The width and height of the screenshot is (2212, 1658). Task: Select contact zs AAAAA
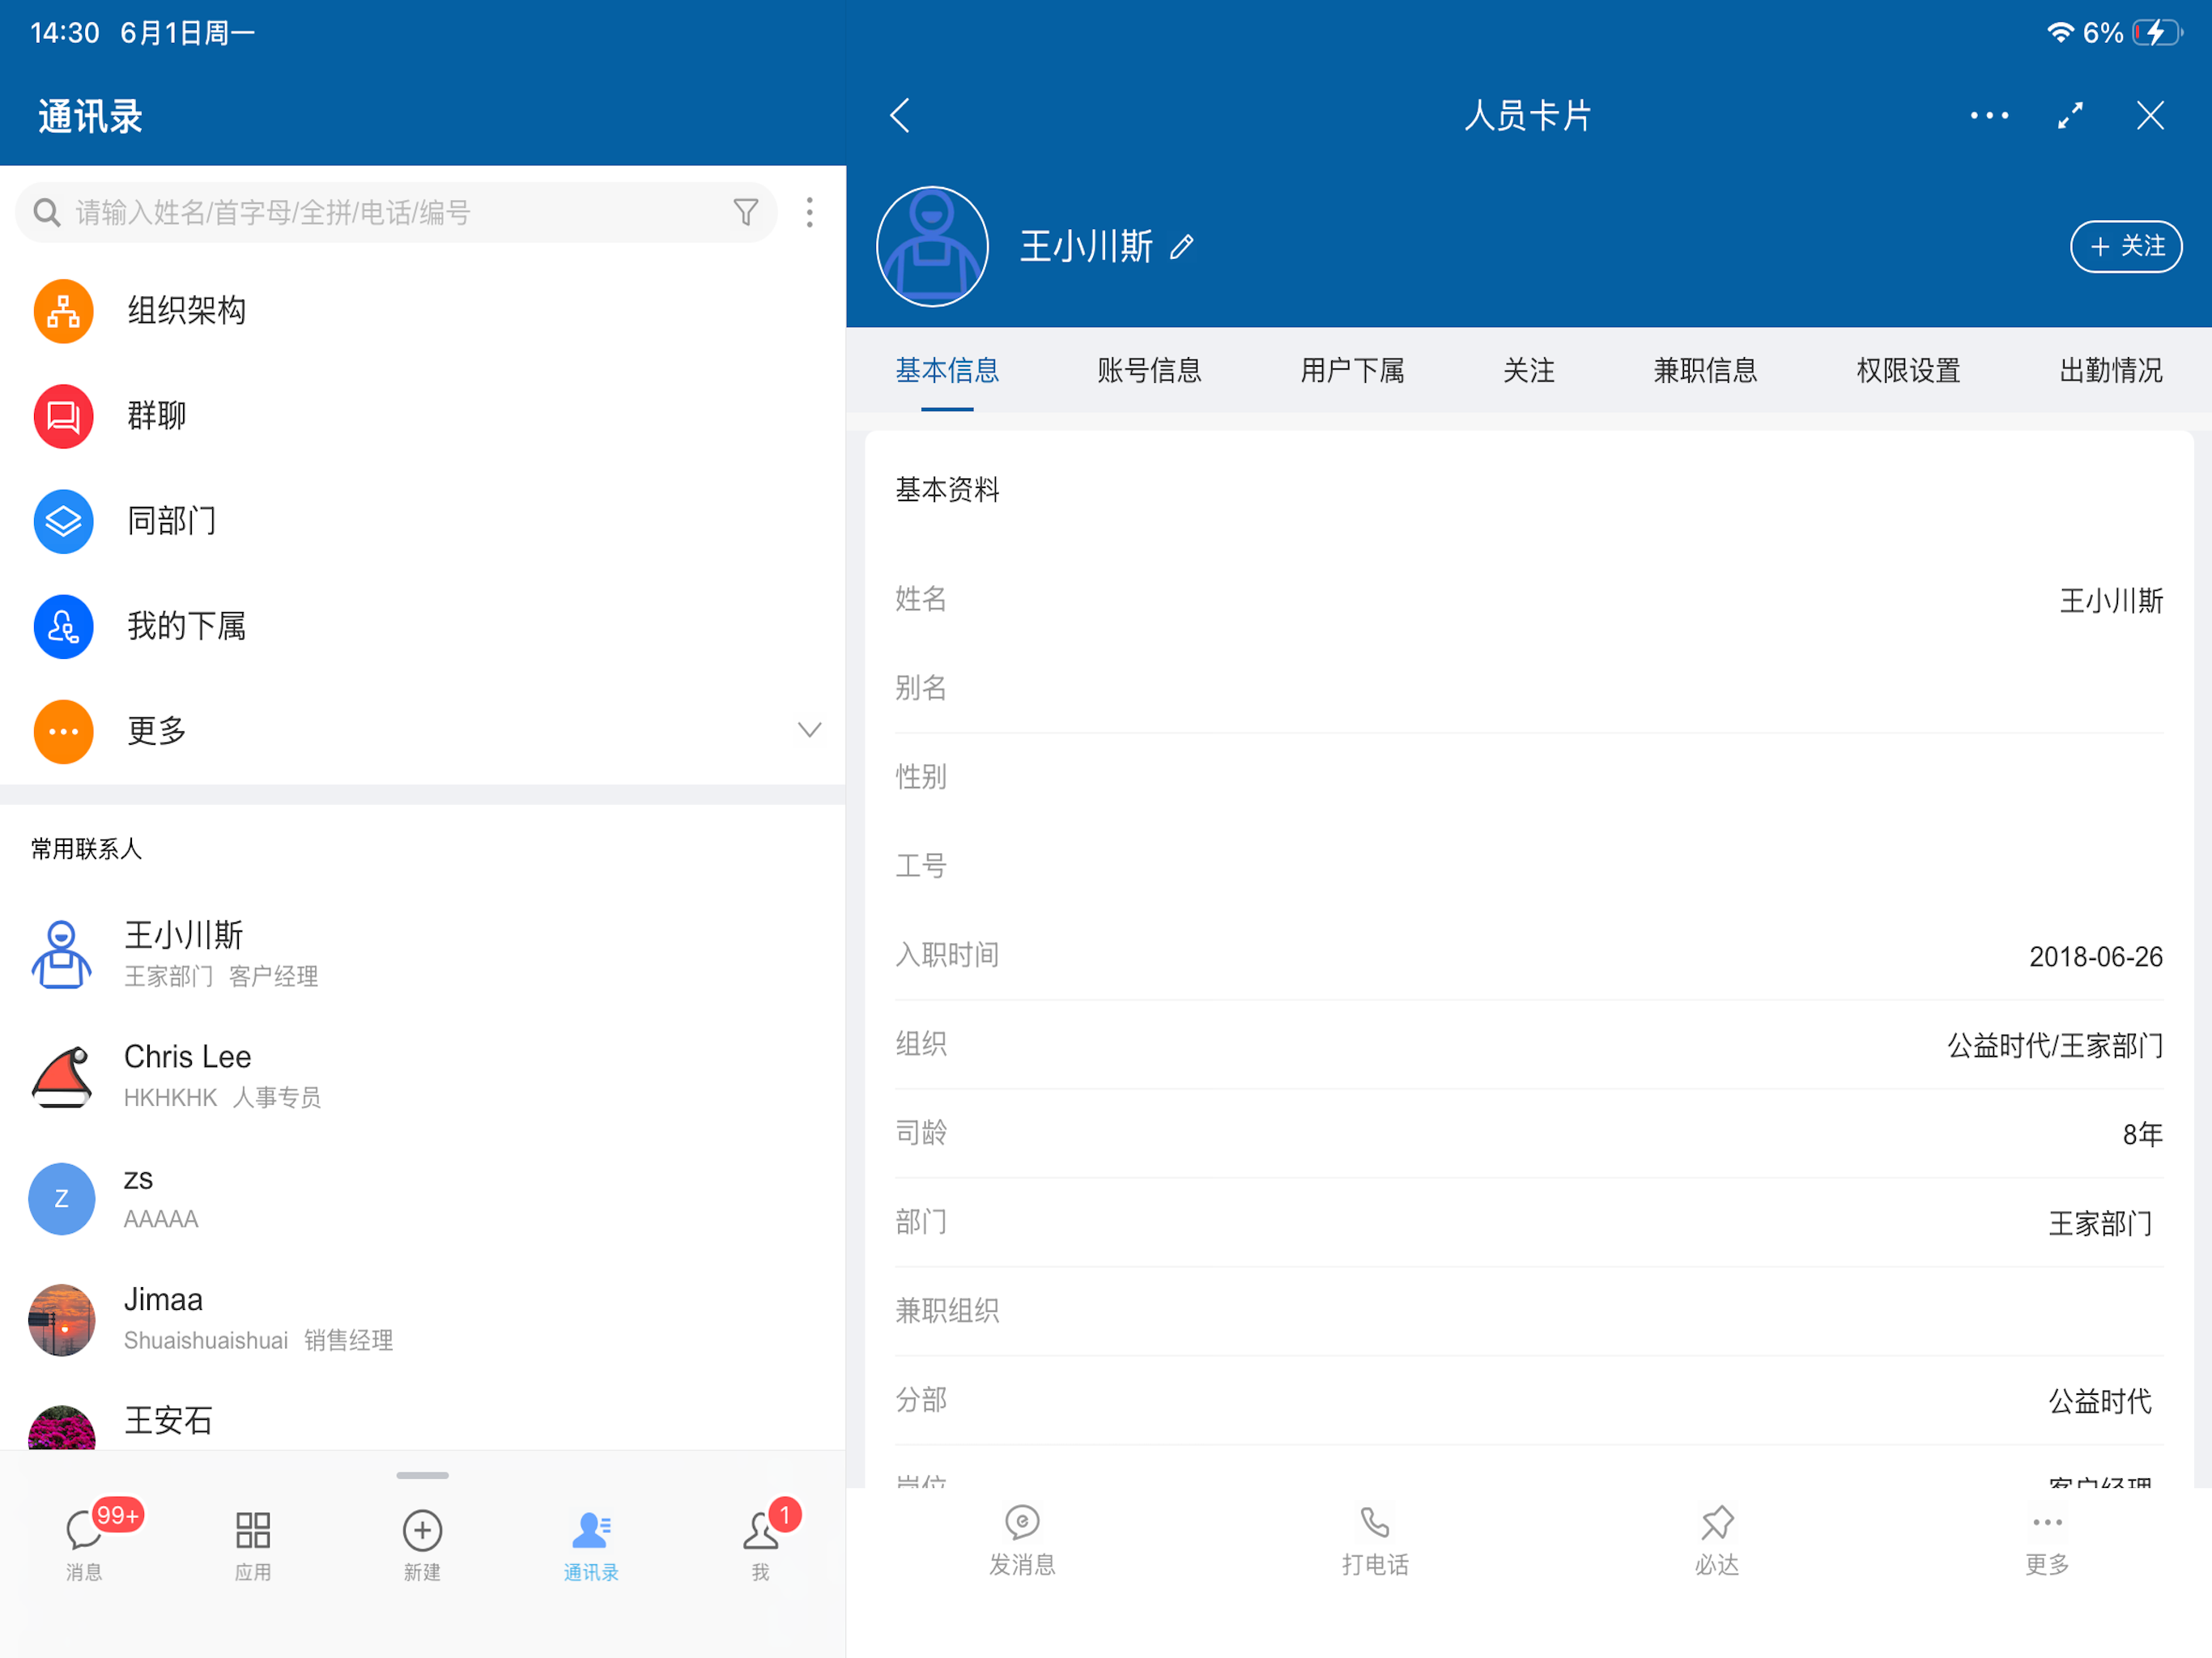click(x=422, y=1198)
